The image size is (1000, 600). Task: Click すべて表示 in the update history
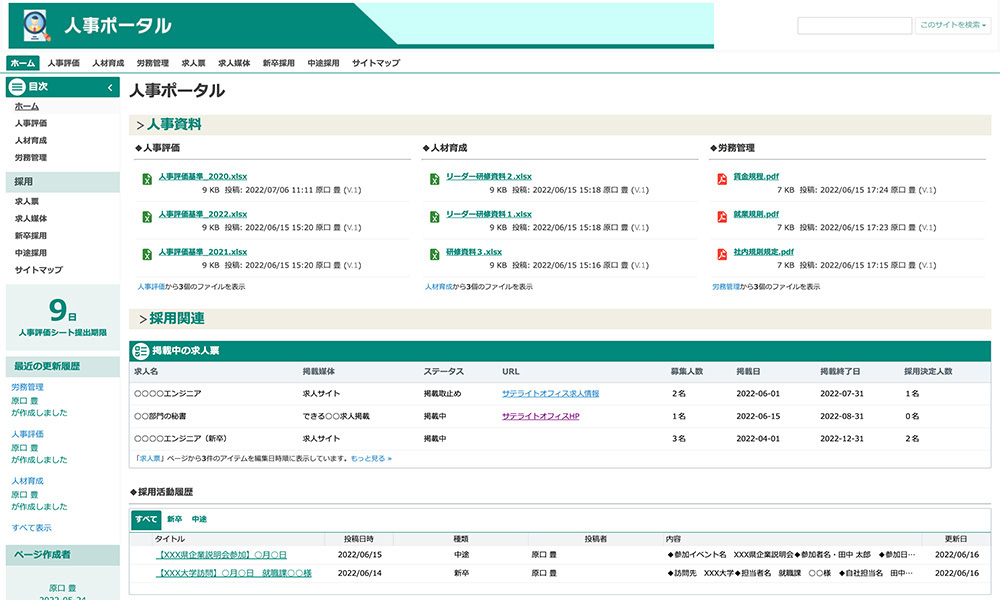tap(31, 528)
